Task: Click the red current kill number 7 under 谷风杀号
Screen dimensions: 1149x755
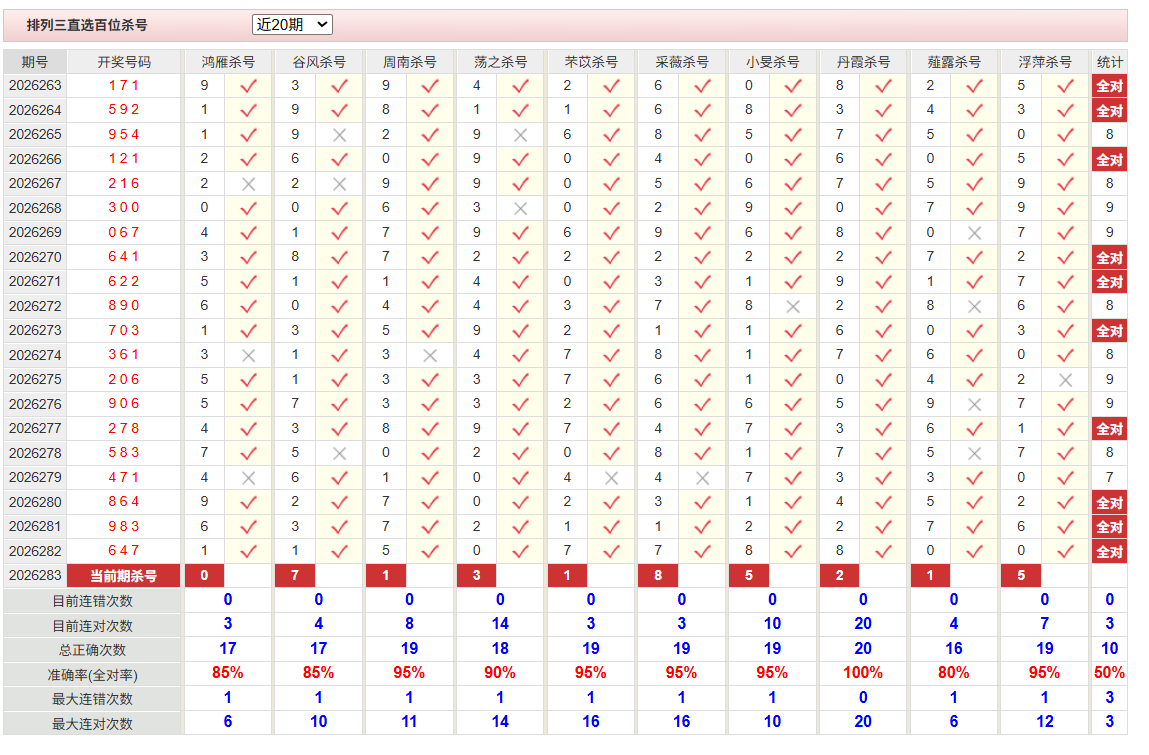Action: tap(295, 576)
